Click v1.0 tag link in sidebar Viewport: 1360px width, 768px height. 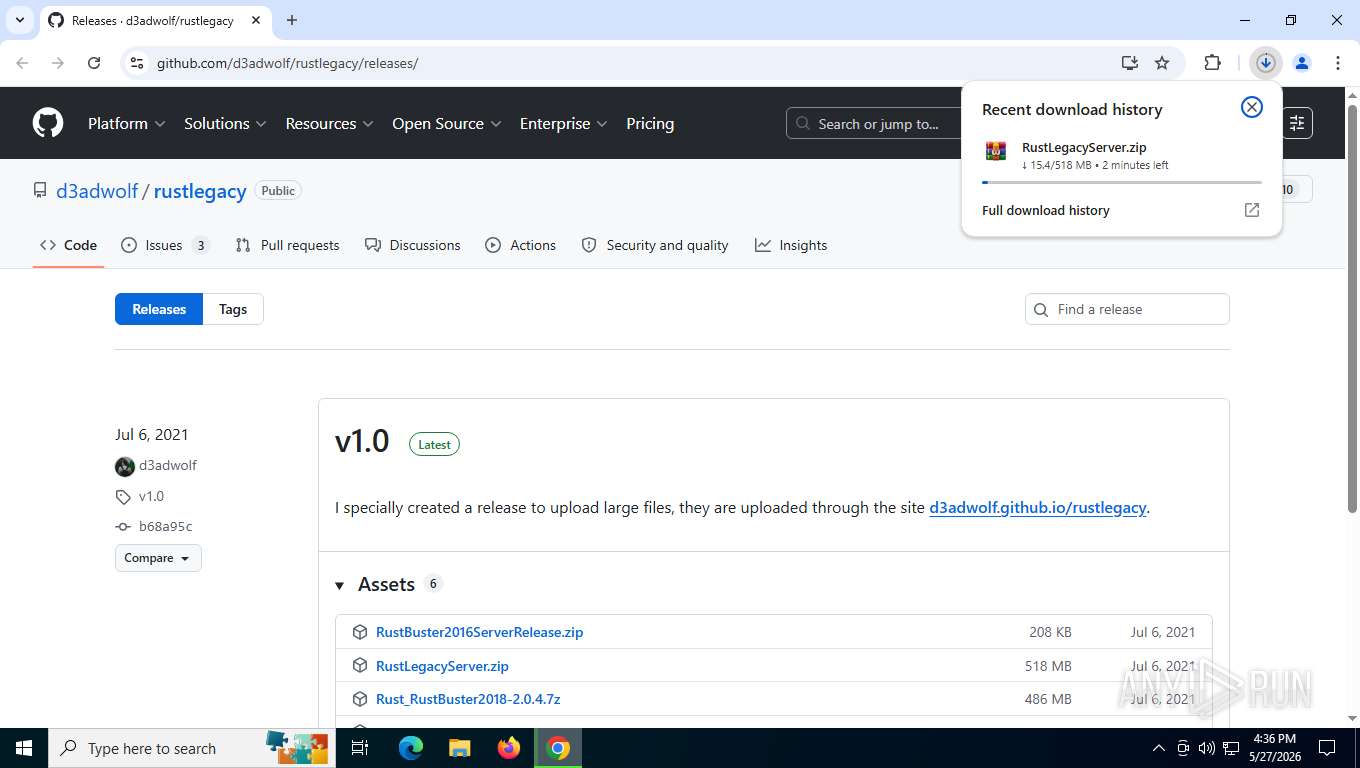[x=151, y=496]
